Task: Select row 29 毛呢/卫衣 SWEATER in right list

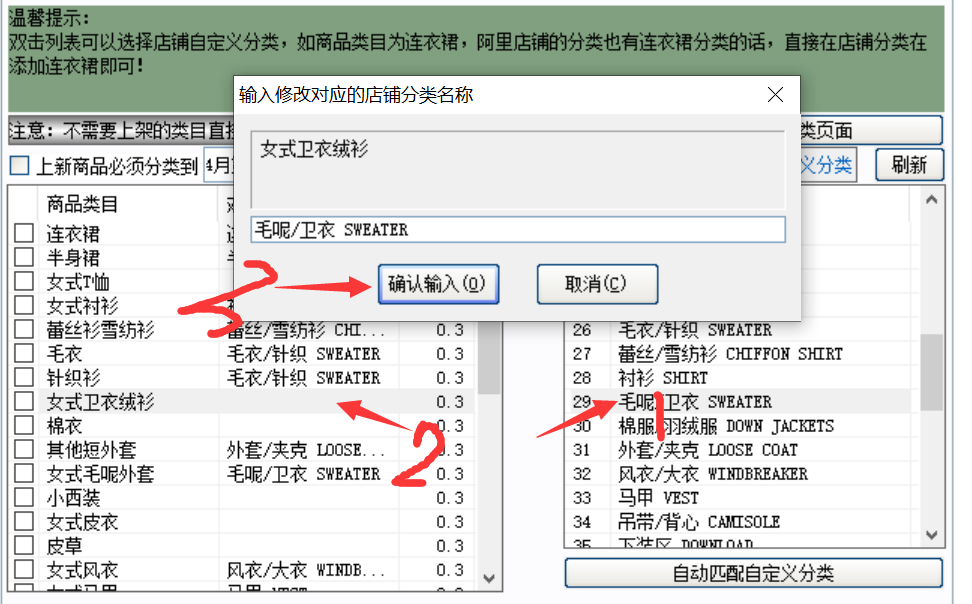Action: (738, 402)
